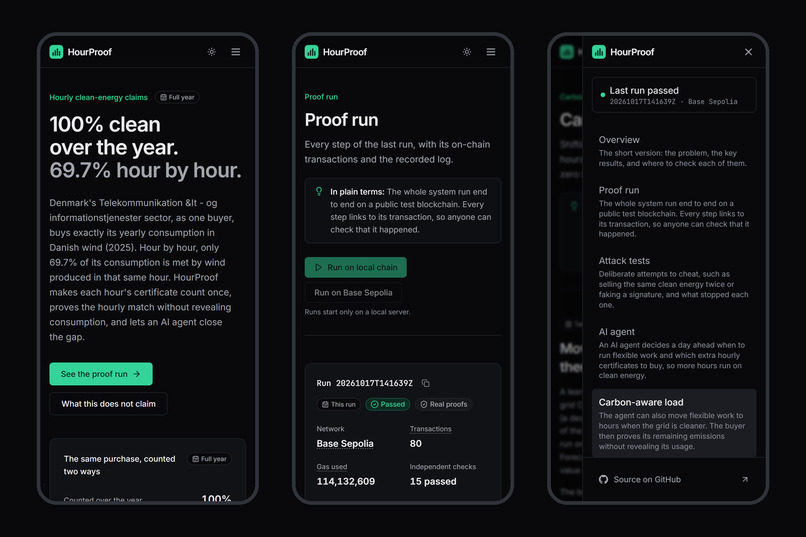This screenshot has height=537, width=806.
Task: Click 'Run on Base Sepolia' button
Action: (353, 292)
